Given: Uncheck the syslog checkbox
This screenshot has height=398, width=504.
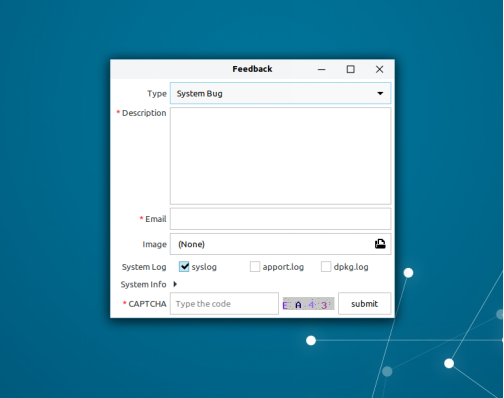Looking at the screenshot, I should point(184,267).
